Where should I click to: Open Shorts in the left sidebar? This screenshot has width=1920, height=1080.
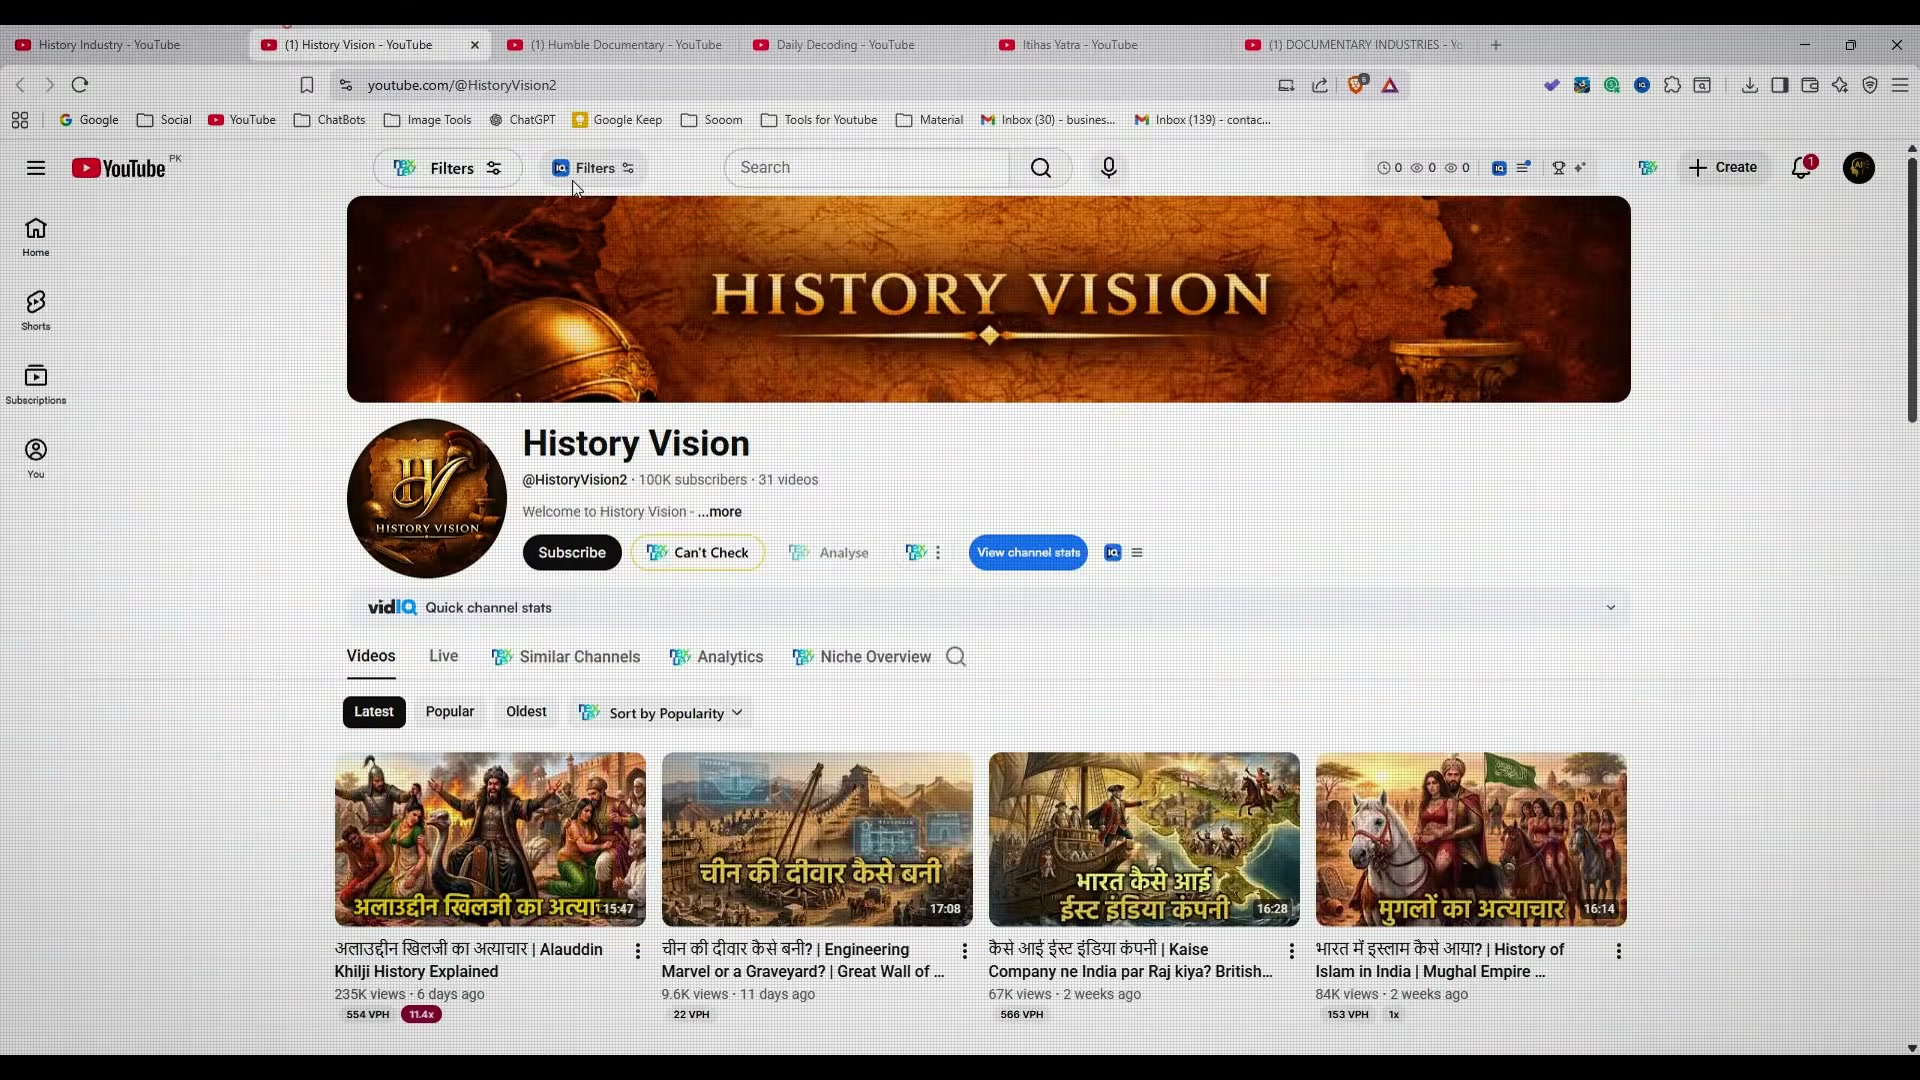(36, 311)
